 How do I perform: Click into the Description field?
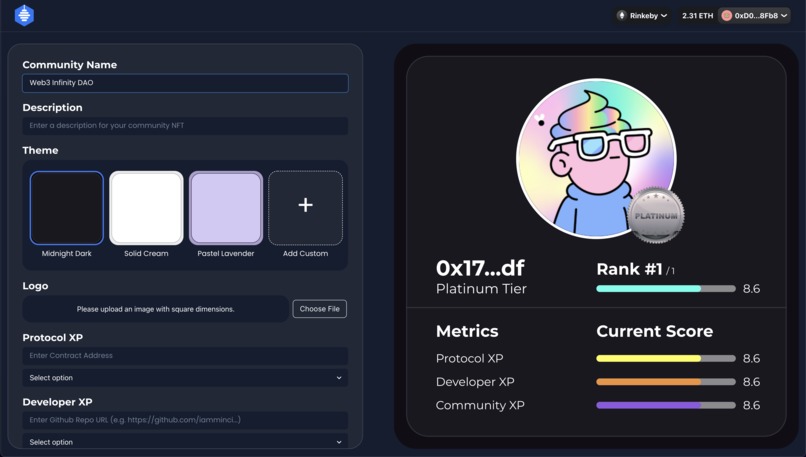[x=185, y=125]
